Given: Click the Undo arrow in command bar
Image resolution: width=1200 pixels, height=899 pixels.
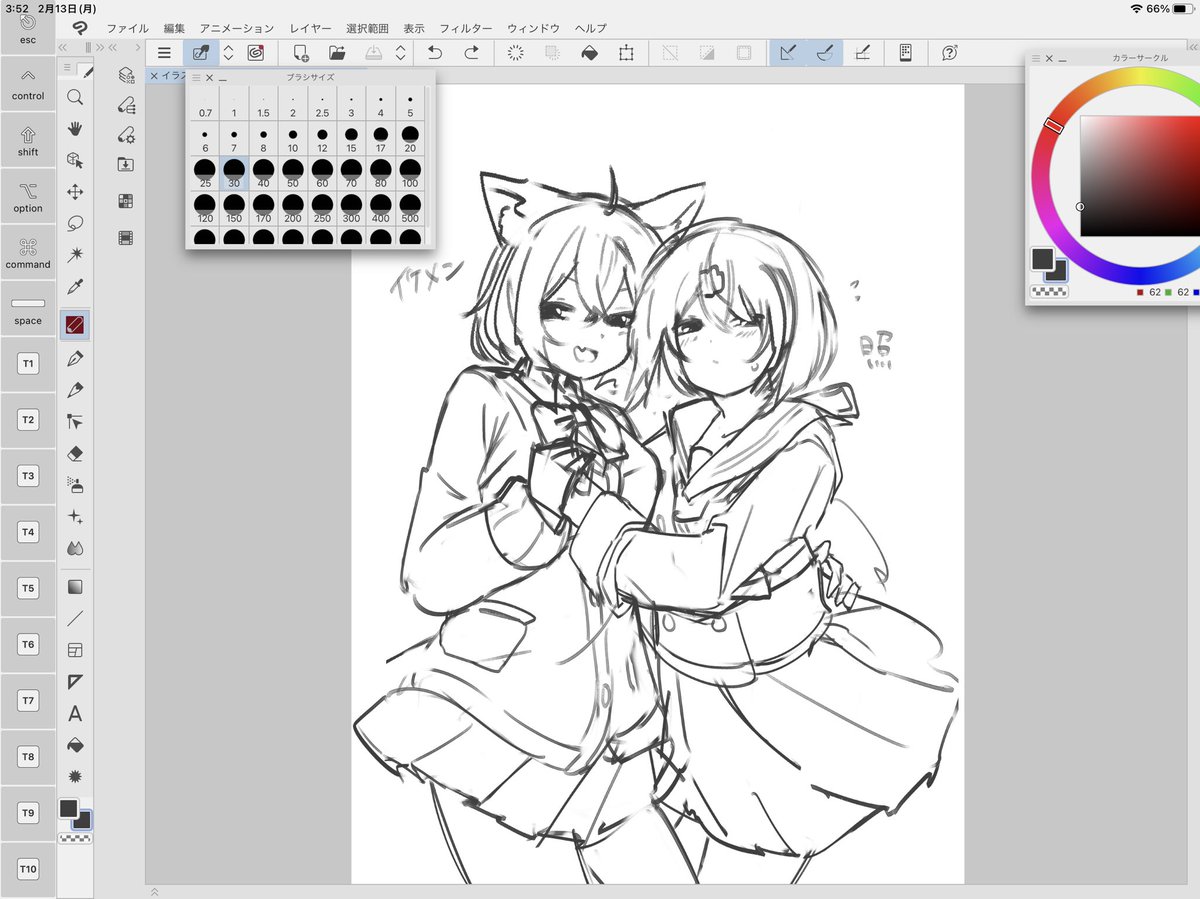Looking at the screenshot, I should click(x=435, y=53).
